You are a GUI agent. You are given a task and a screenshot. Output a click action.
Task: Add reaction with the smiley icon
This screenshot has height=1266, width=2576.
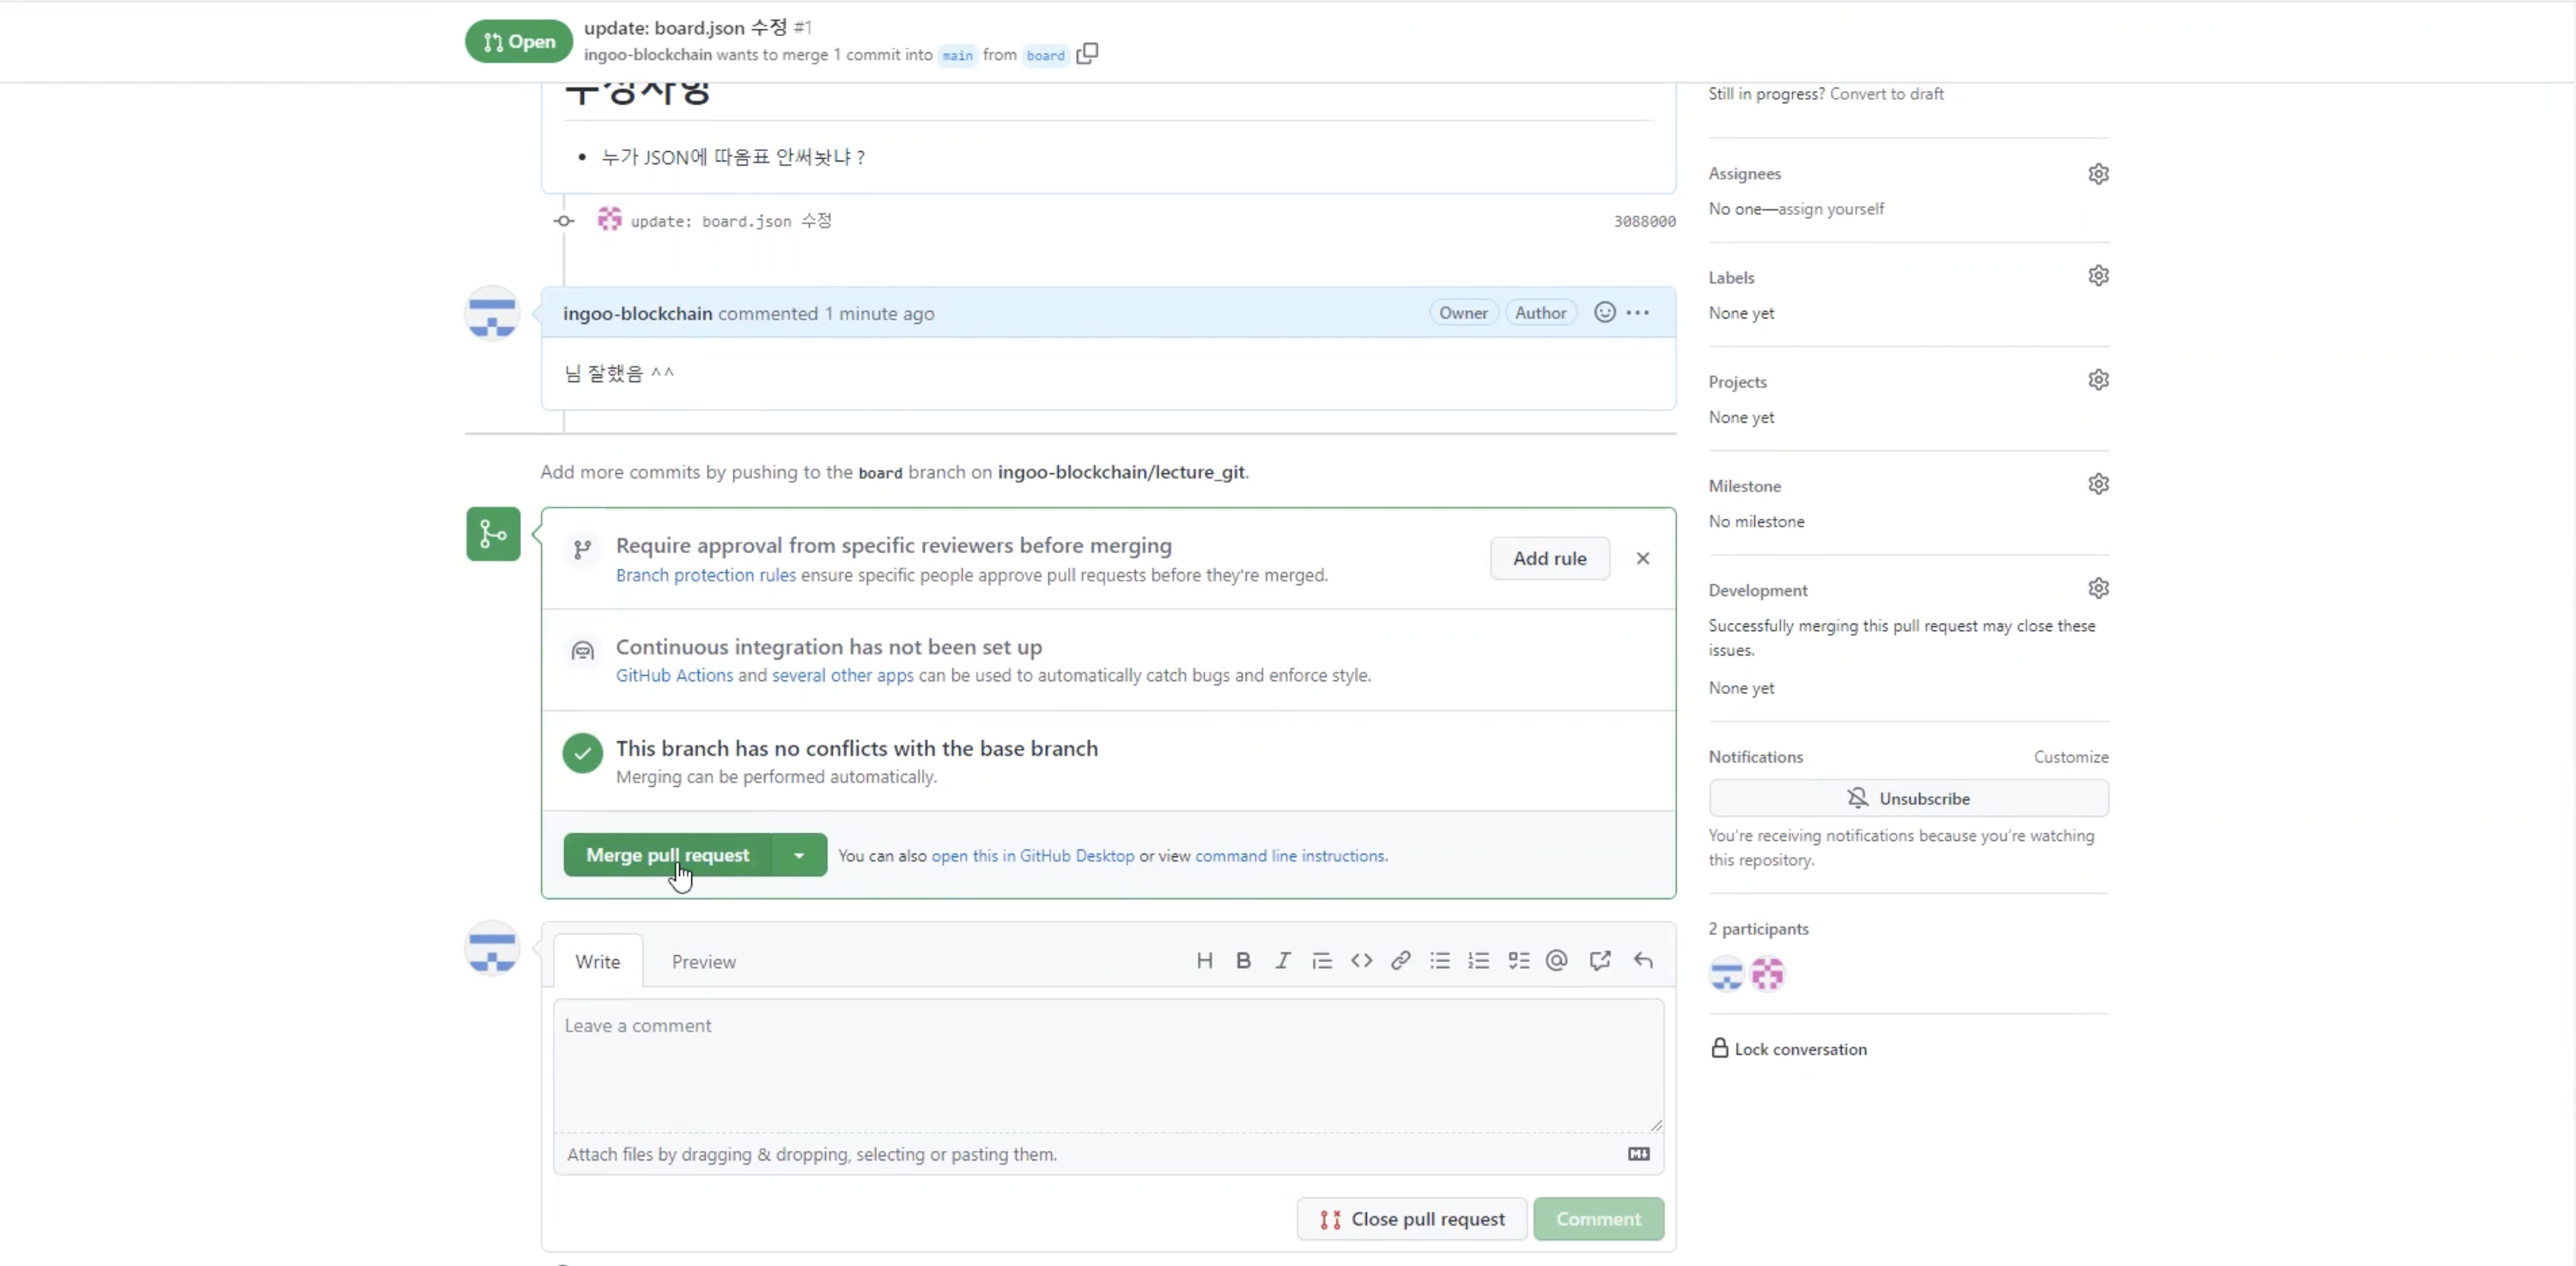pos(1604,313)
